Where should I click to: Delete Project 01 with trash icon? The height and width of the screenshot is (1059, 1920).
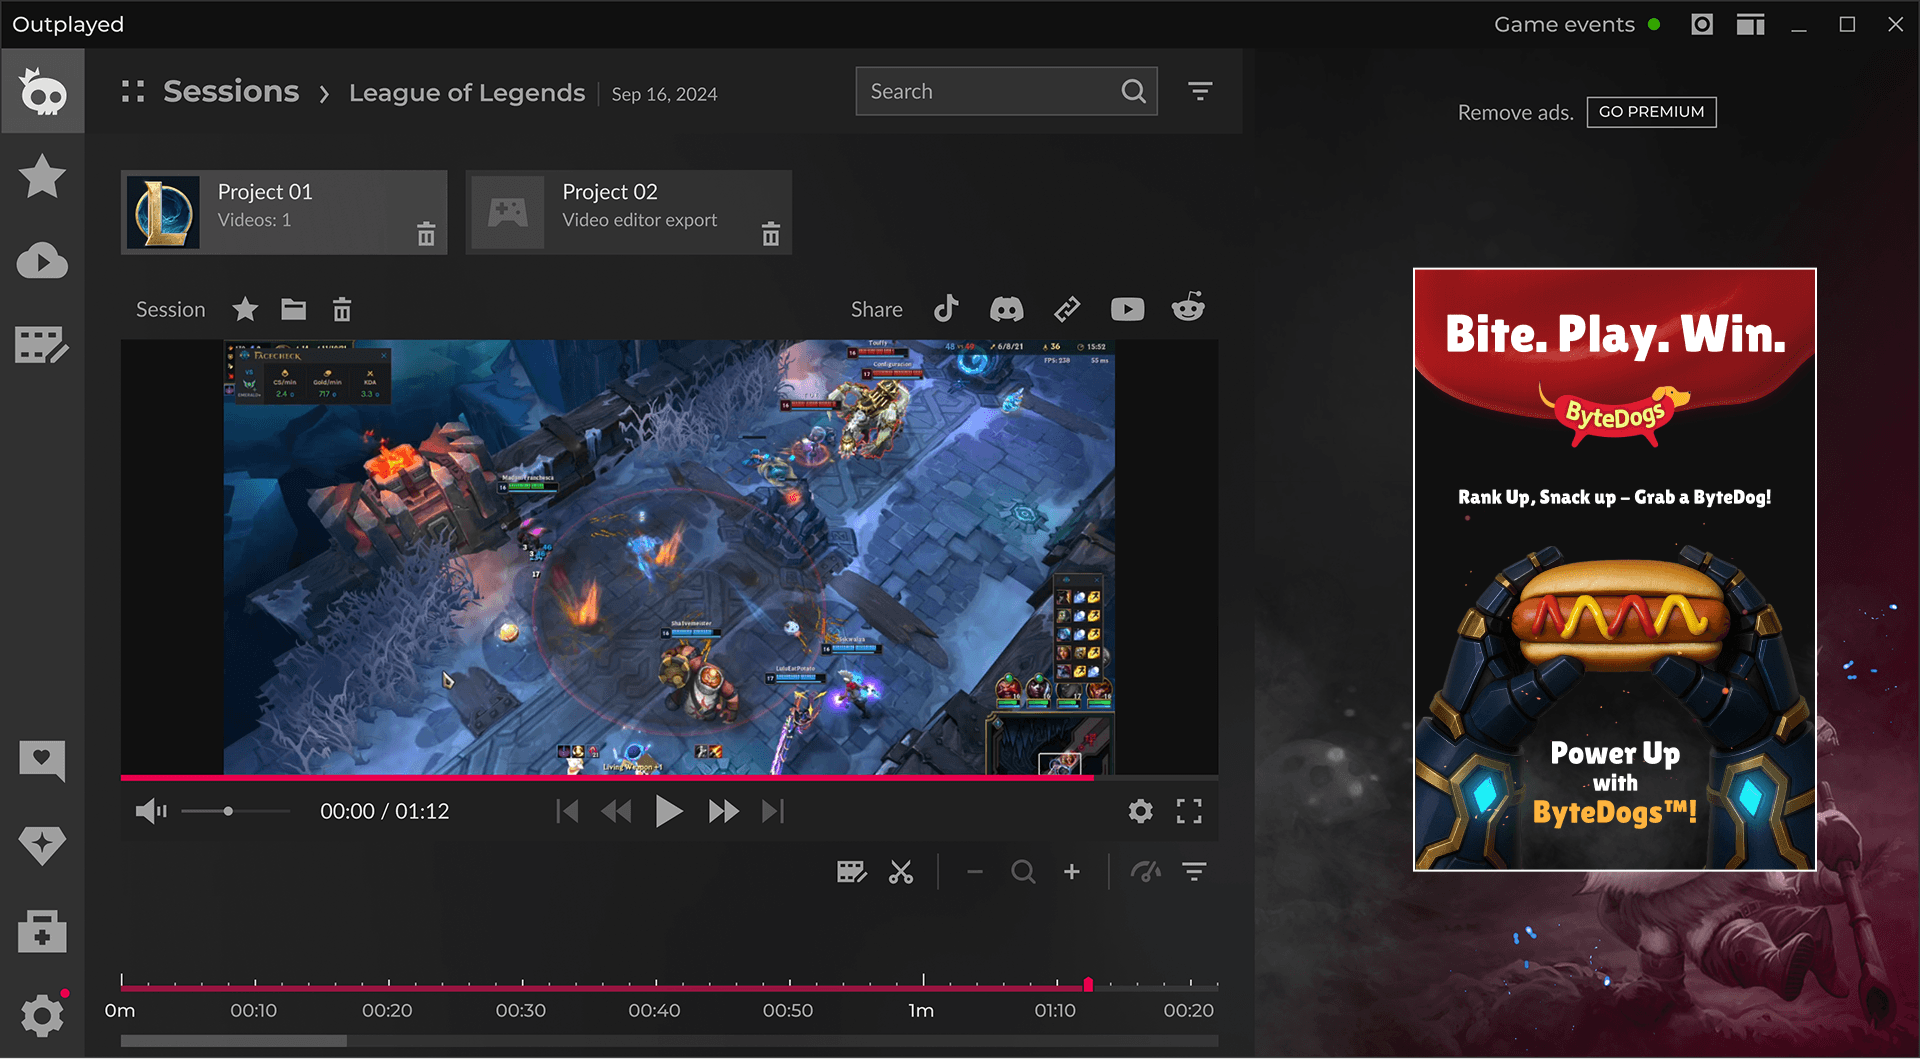click(426, 234)
